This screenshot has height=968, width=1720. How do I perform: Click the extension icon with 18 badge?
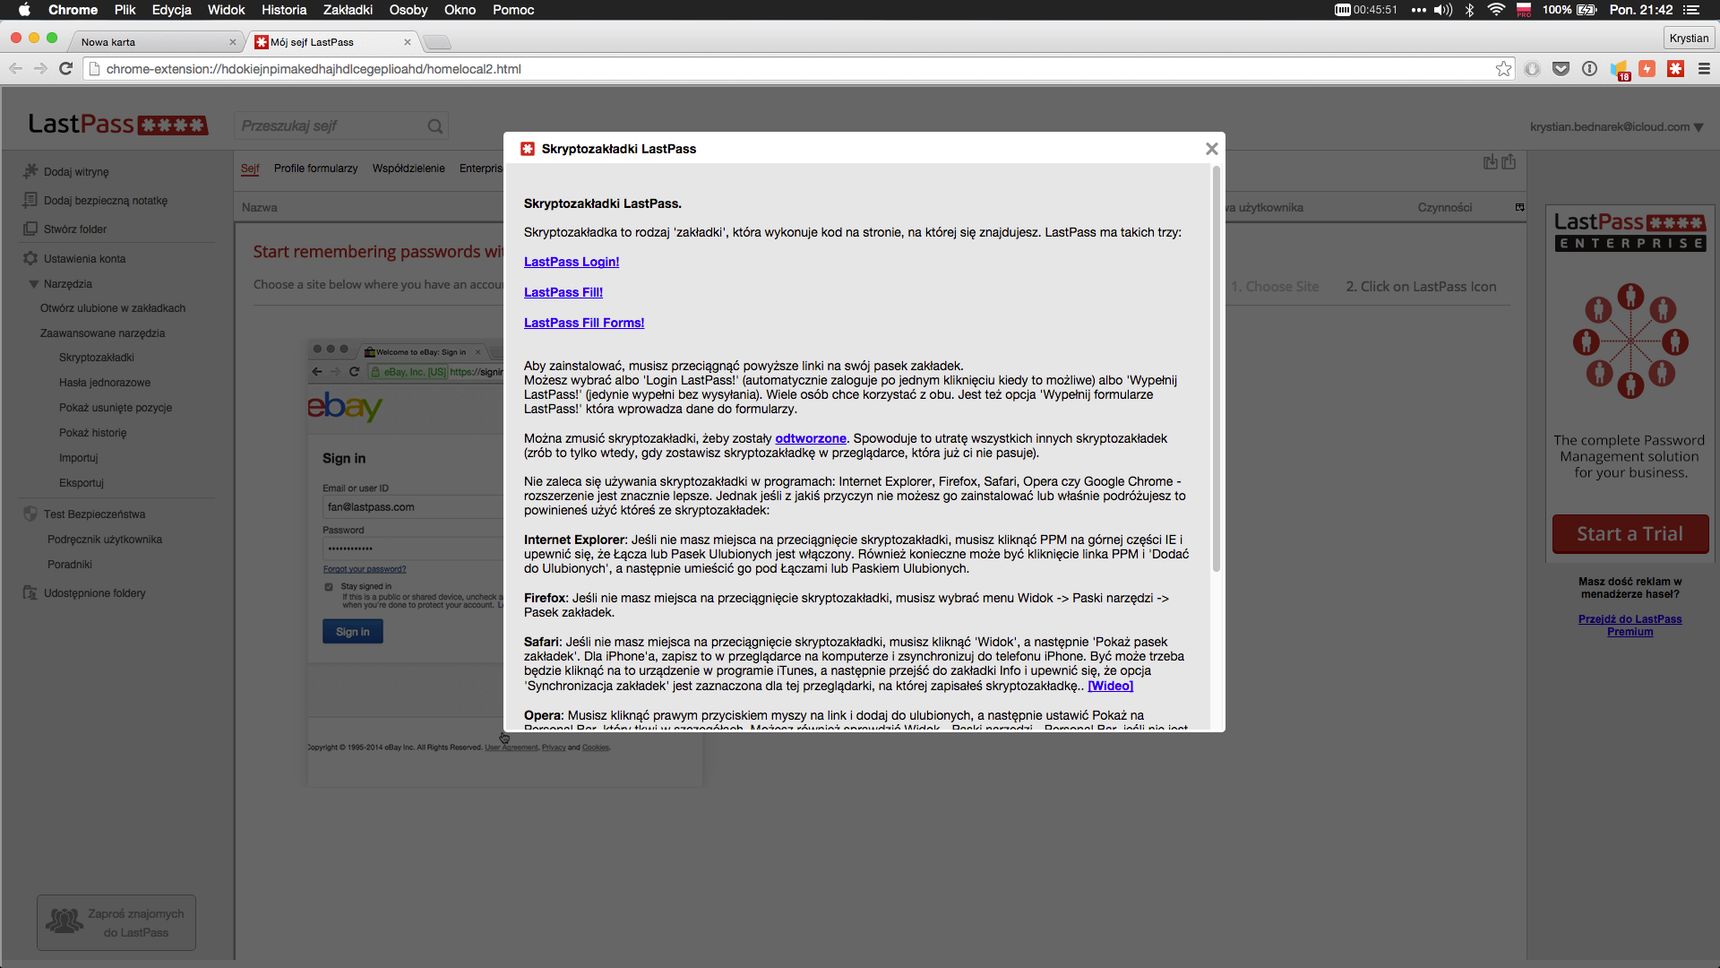click(x=1619, y=70)
